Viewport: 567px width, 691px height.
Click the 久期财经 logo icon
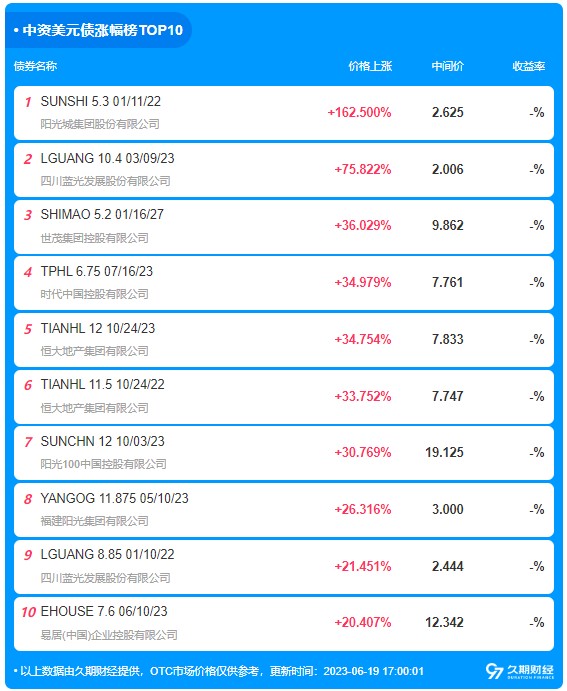(x=520, y=670)
